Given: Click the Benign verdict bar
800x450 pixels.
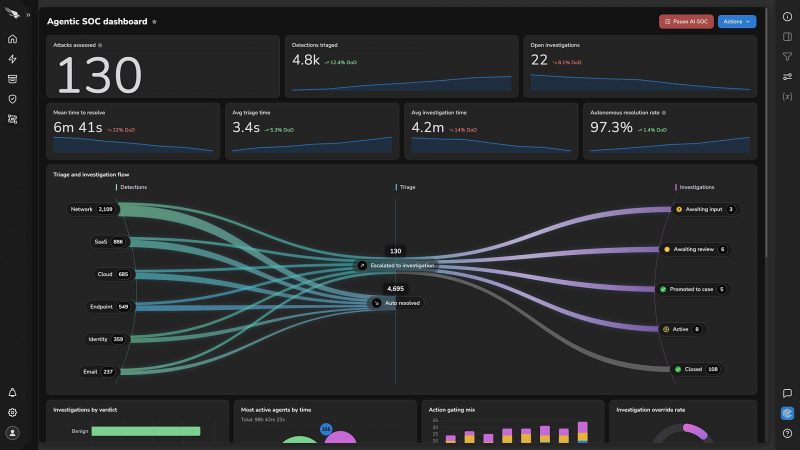Looking at the screenshot, I should 146,431.
